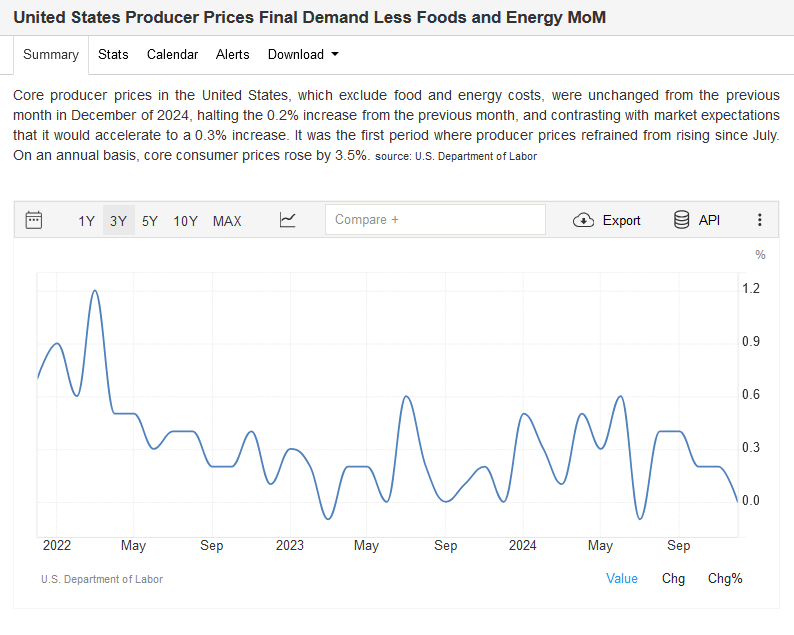Select the 10Y time range
Image resolution: width=794 pixels, height=635 pixels.
click(x=185, y=221)
